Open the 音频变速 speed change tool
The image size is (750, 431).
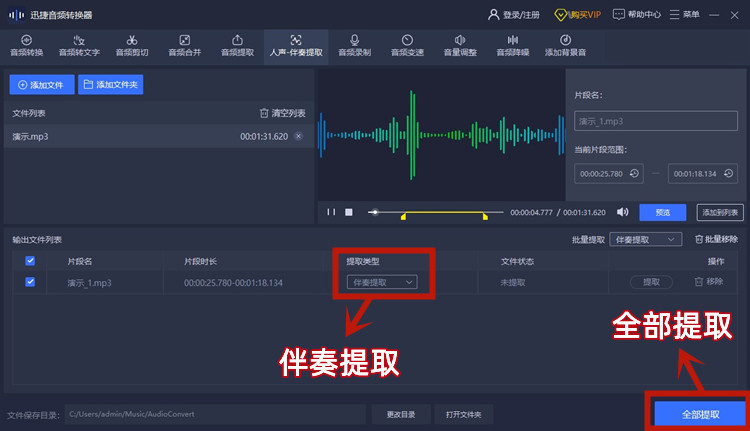pos(407,46)
